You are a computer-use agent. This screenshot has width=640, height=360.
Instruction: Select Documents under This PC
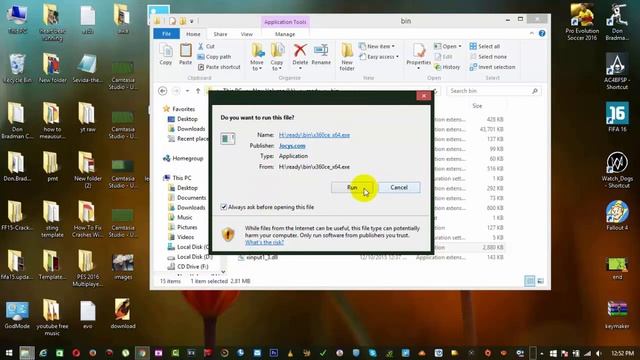[x=187, y=198]
